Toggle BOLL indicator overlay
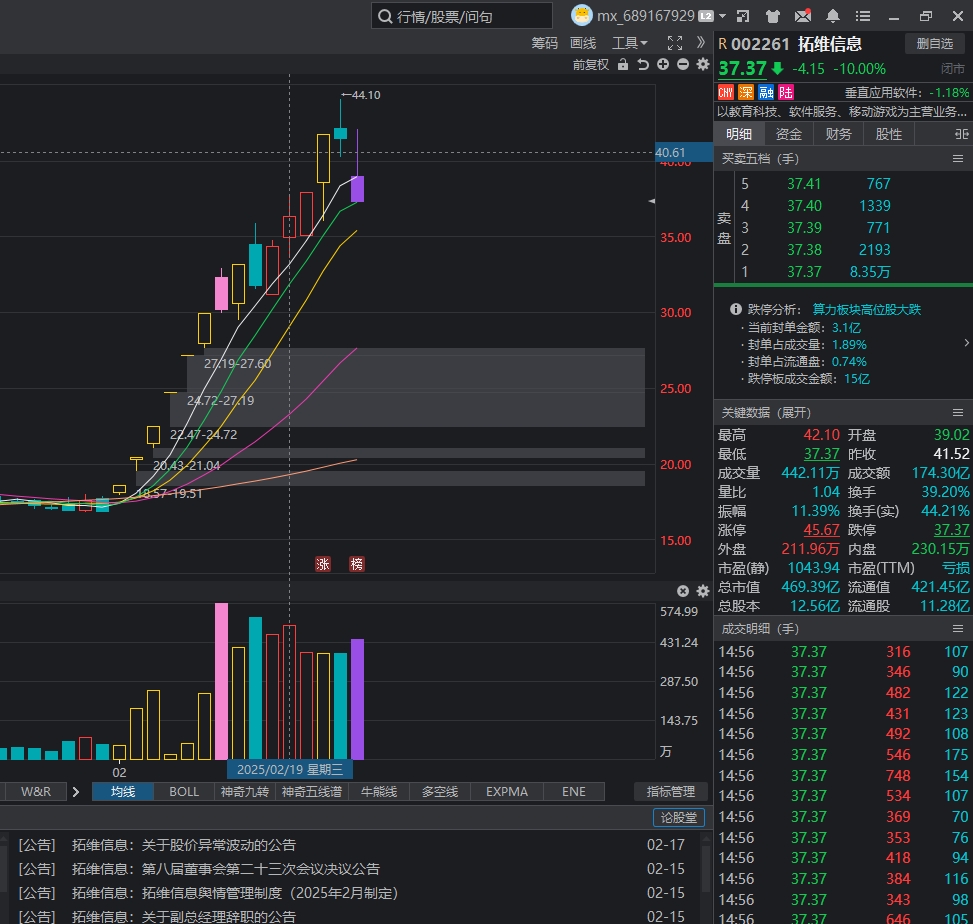Screen dimensions: 973x924 184,791
